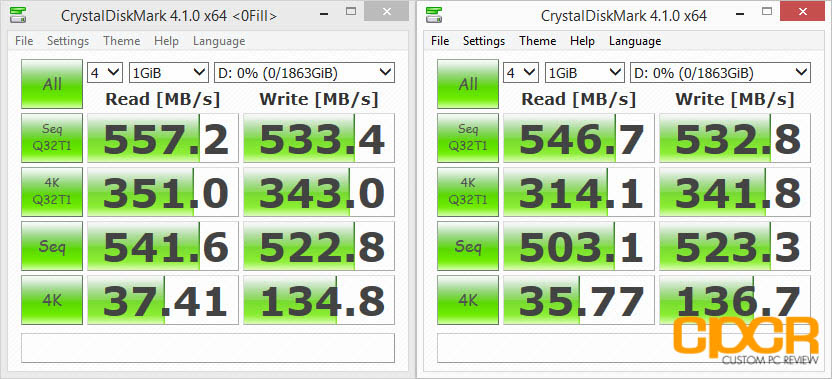Open File menu in the 0Fill window

[24, 41]
